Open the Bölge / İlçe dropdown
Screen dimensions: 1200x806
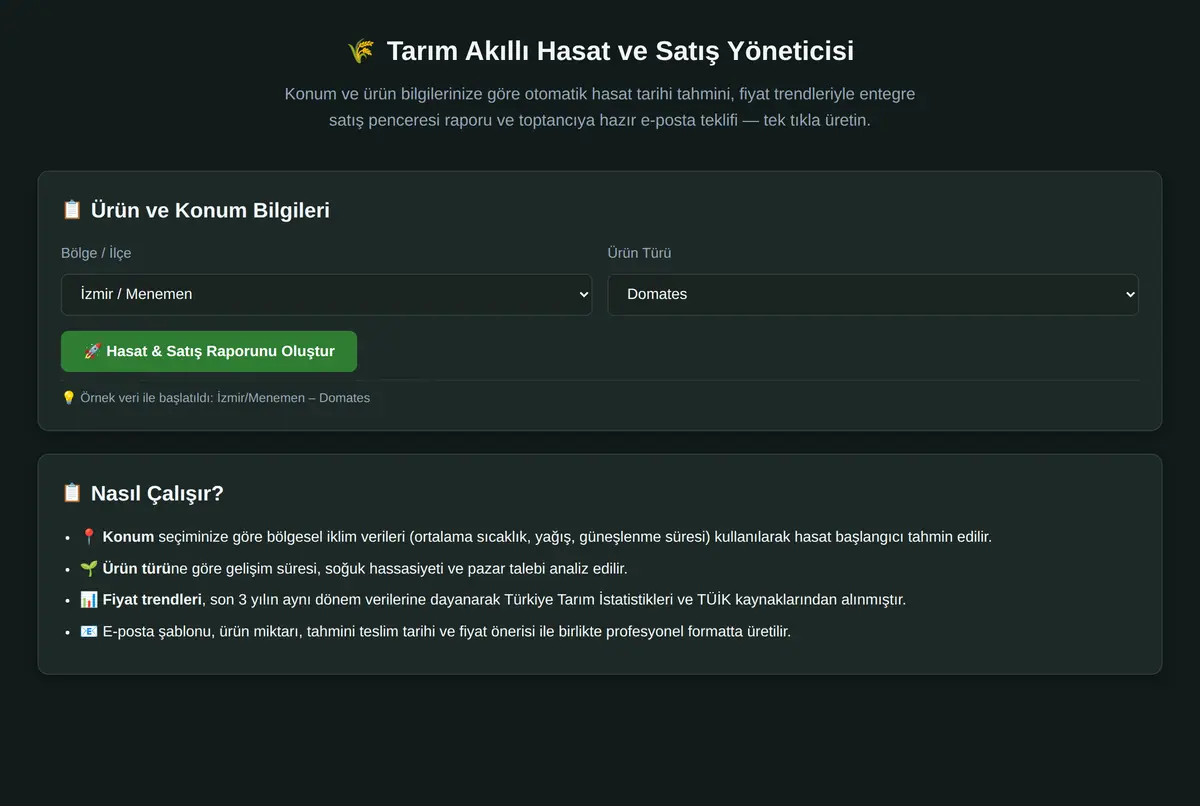pos(326,294)
